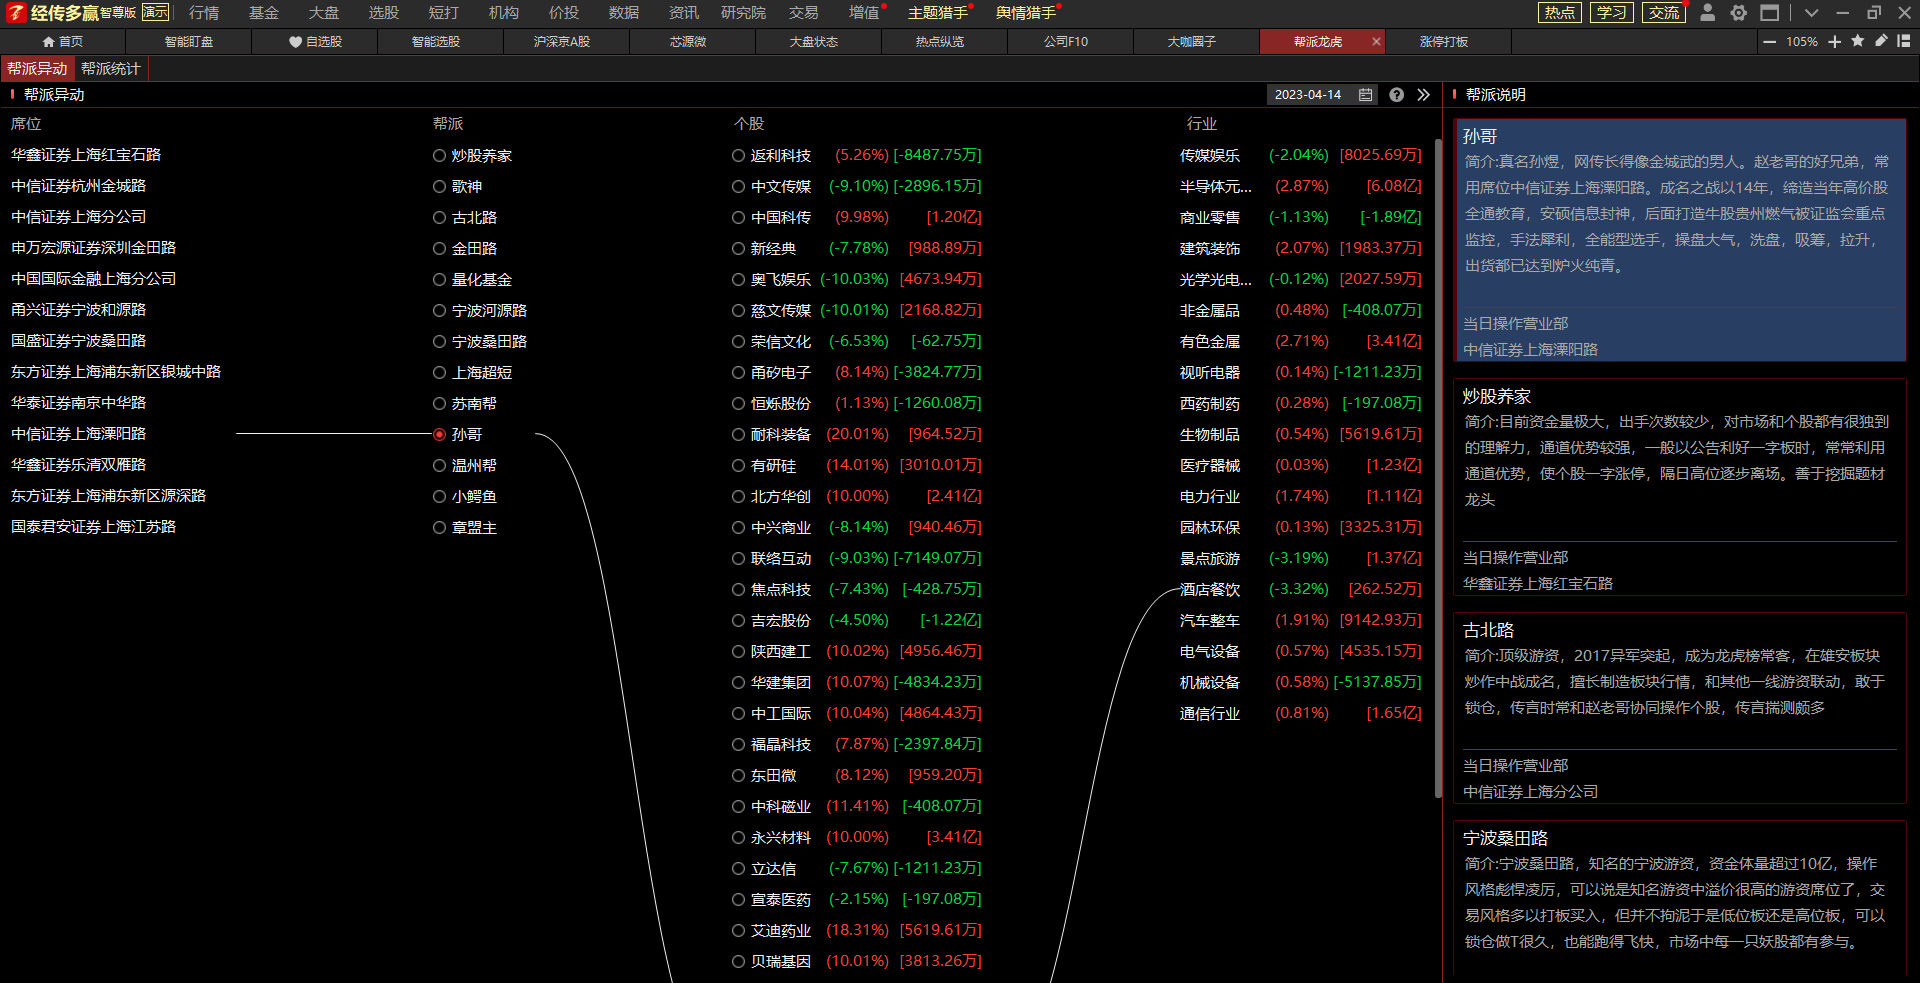The width and height of the screenshot is (1920, 983).
Task: Click the 交流 button
Action: 1664,13
